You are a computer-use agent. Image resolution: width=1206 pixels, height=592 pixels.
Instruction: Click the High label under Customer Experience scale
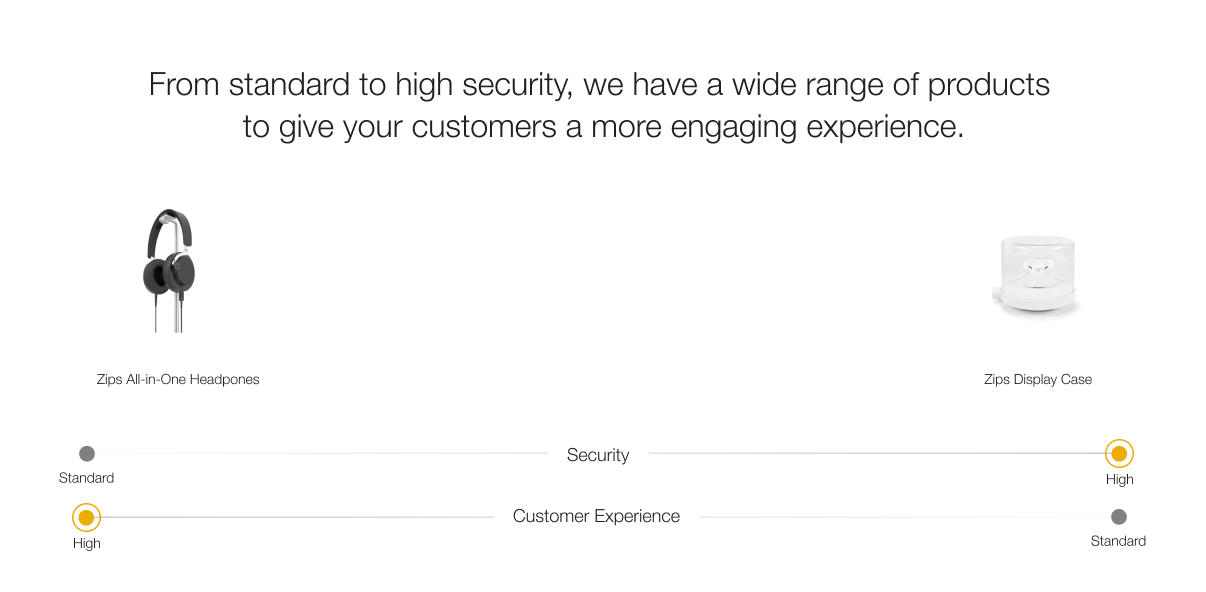point(87,543)
